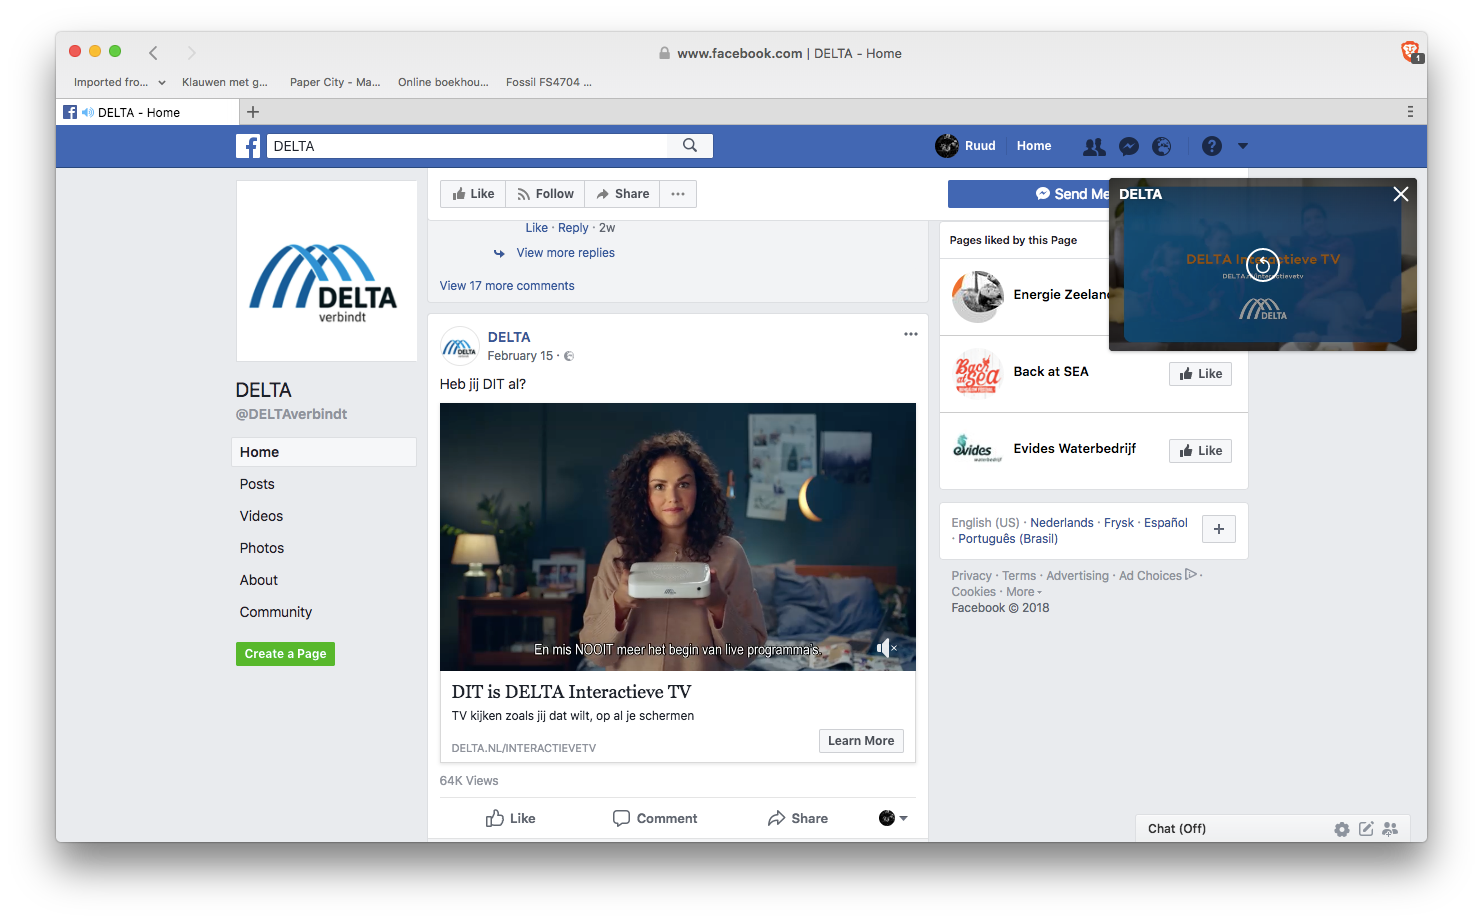
Task: Open page more options ellipsis button
Action: pyautogui.click(x=678, y=194)
